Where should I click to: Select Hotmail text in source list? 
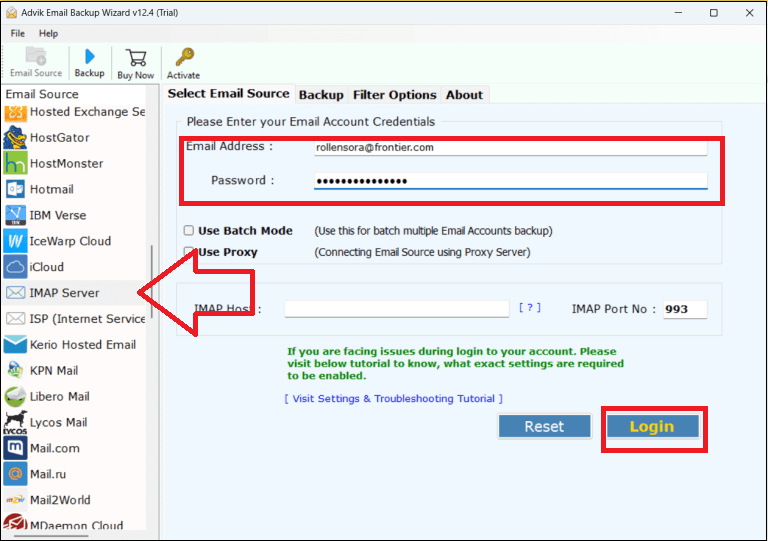coord(51,189)
